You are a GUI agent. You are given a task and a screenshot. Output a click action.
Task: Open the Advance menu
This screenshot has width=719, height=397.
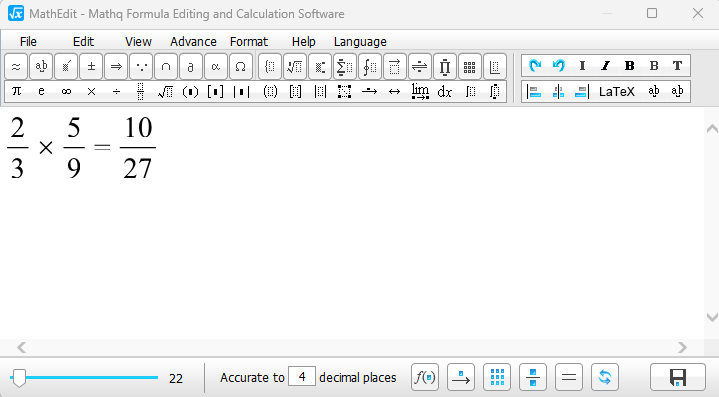tap(194, 42)
